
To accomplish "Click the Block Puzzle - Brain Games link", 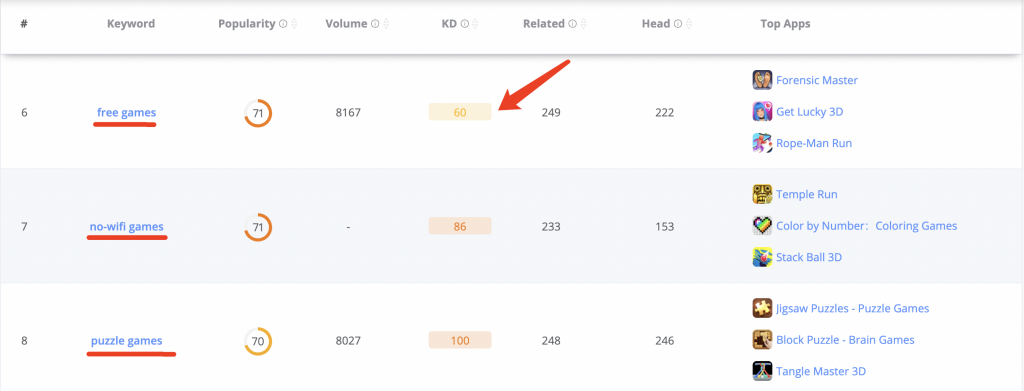I will coord(845,340).
